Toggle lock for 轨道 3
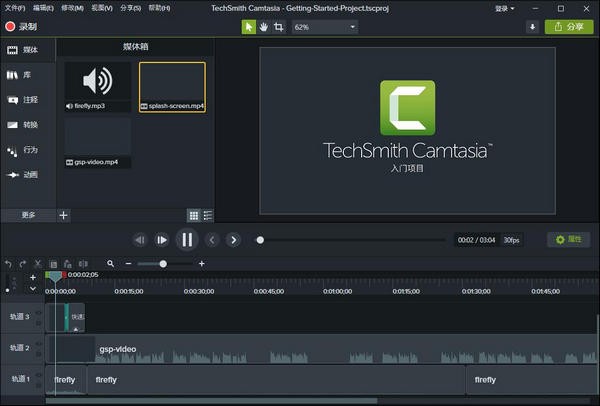 pyautogui.click(x=38, y=323)
